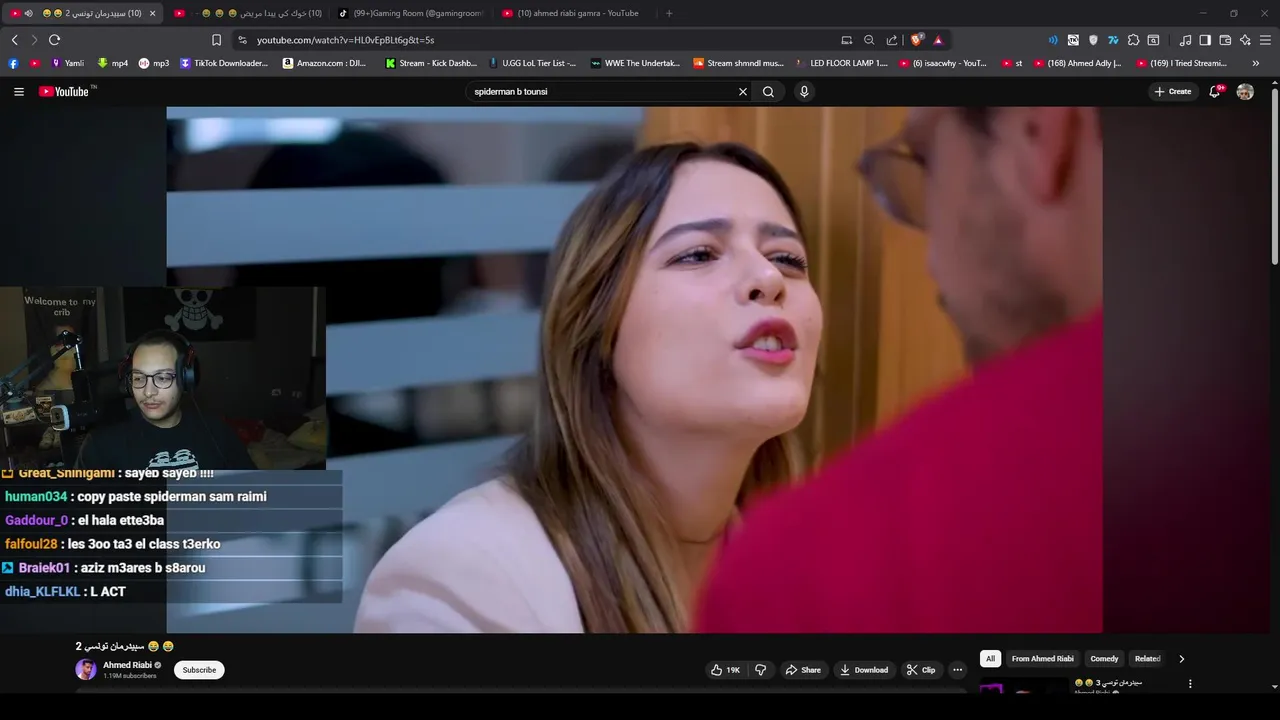
Task: Start voice search with microphone icon
Action: coord(803,91)
